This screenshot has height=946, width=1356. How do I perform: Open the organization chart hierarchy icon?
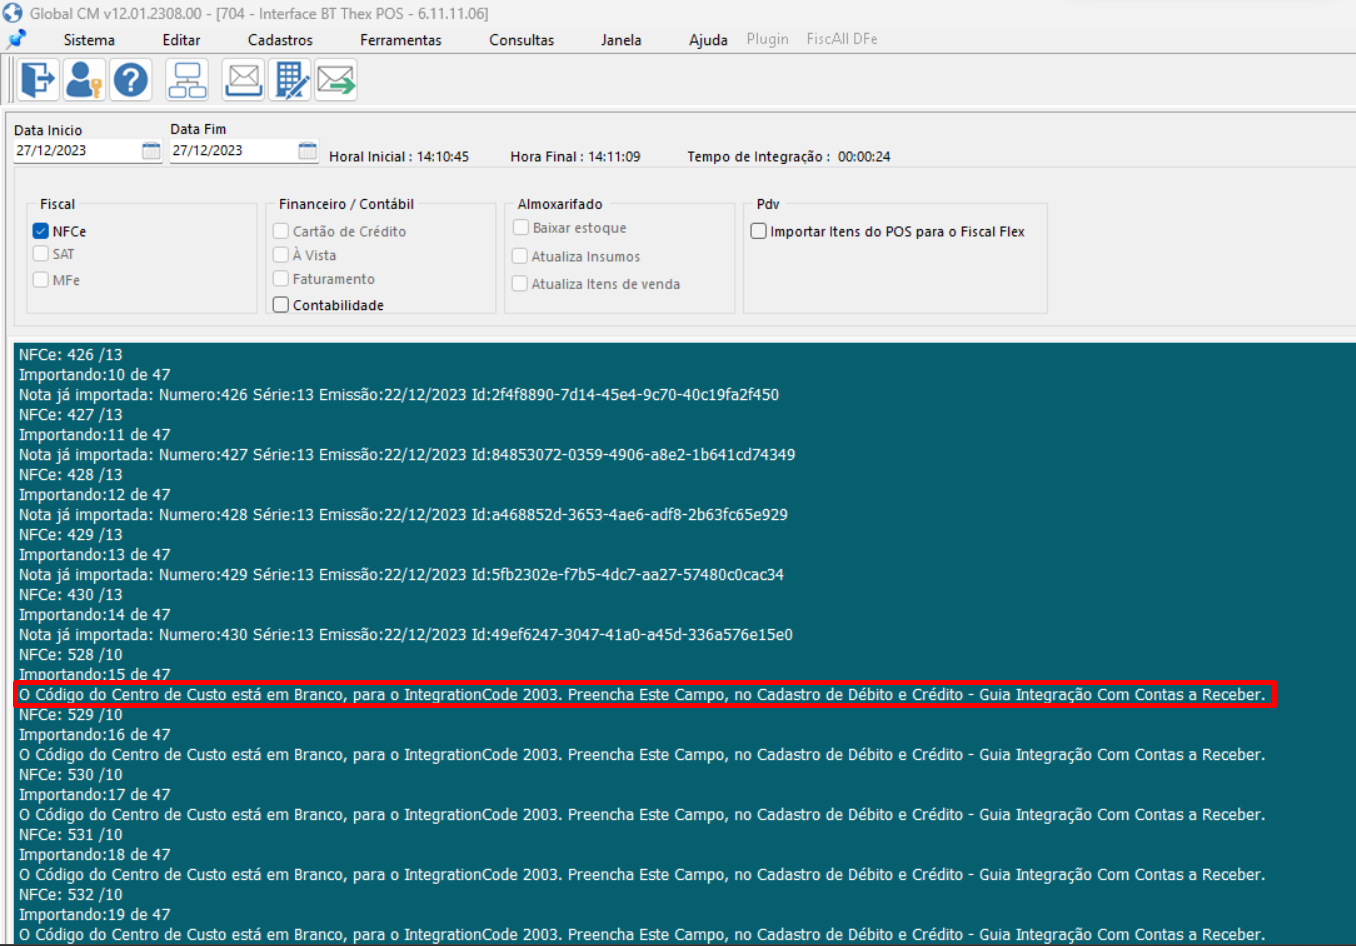pyautogui.click(x=187, y=79)
